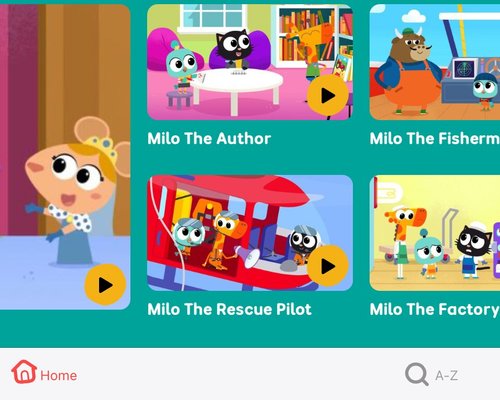Click the "Milo The Rescue Pilot" title text
Image resolution: width=500 pixels, height=400 pixels.
point(229,309)
